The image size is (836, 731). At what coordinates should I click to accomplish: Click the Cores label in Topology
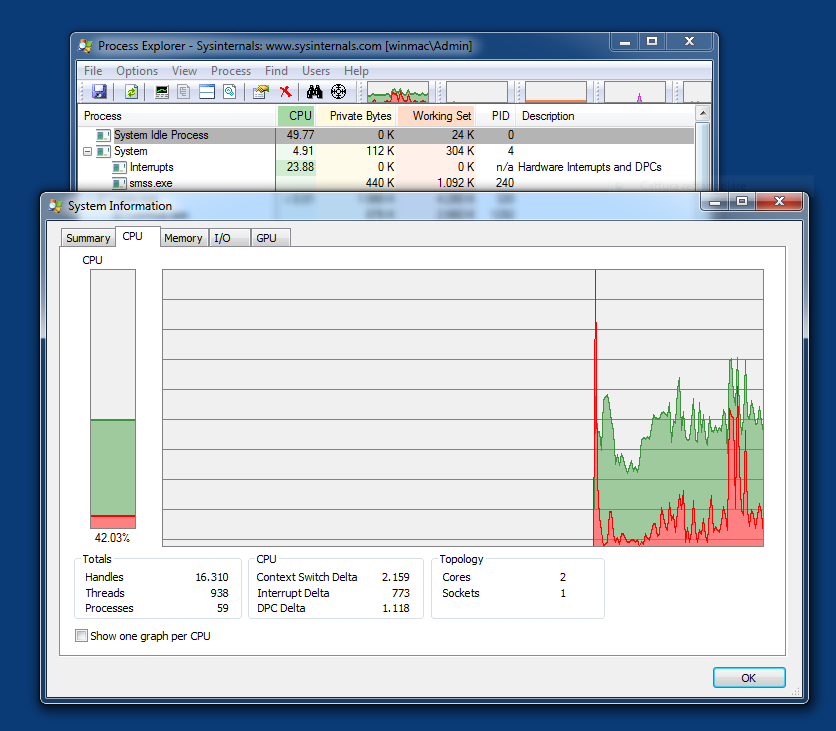pyautogui.click(x=456, y=577)
